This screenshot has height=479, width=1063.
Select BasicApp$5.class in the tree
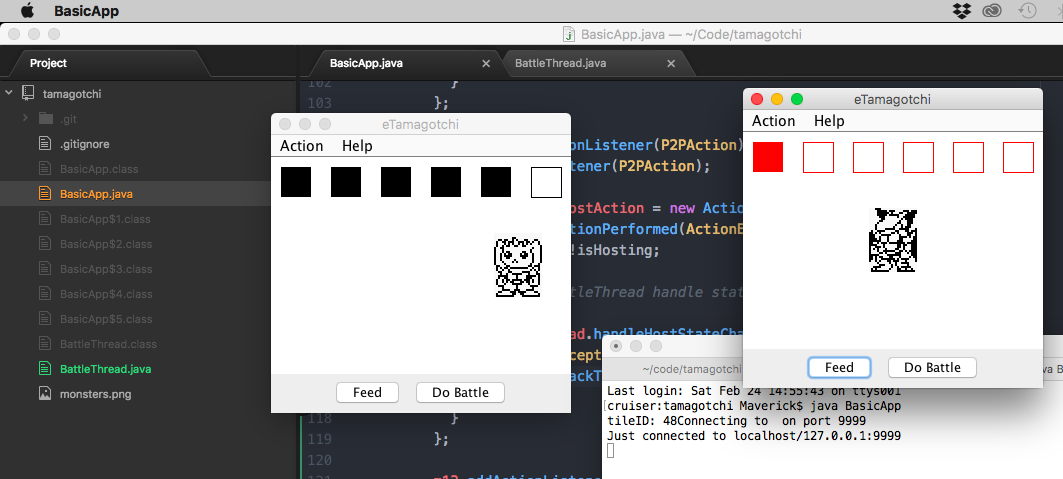(106, 319)
